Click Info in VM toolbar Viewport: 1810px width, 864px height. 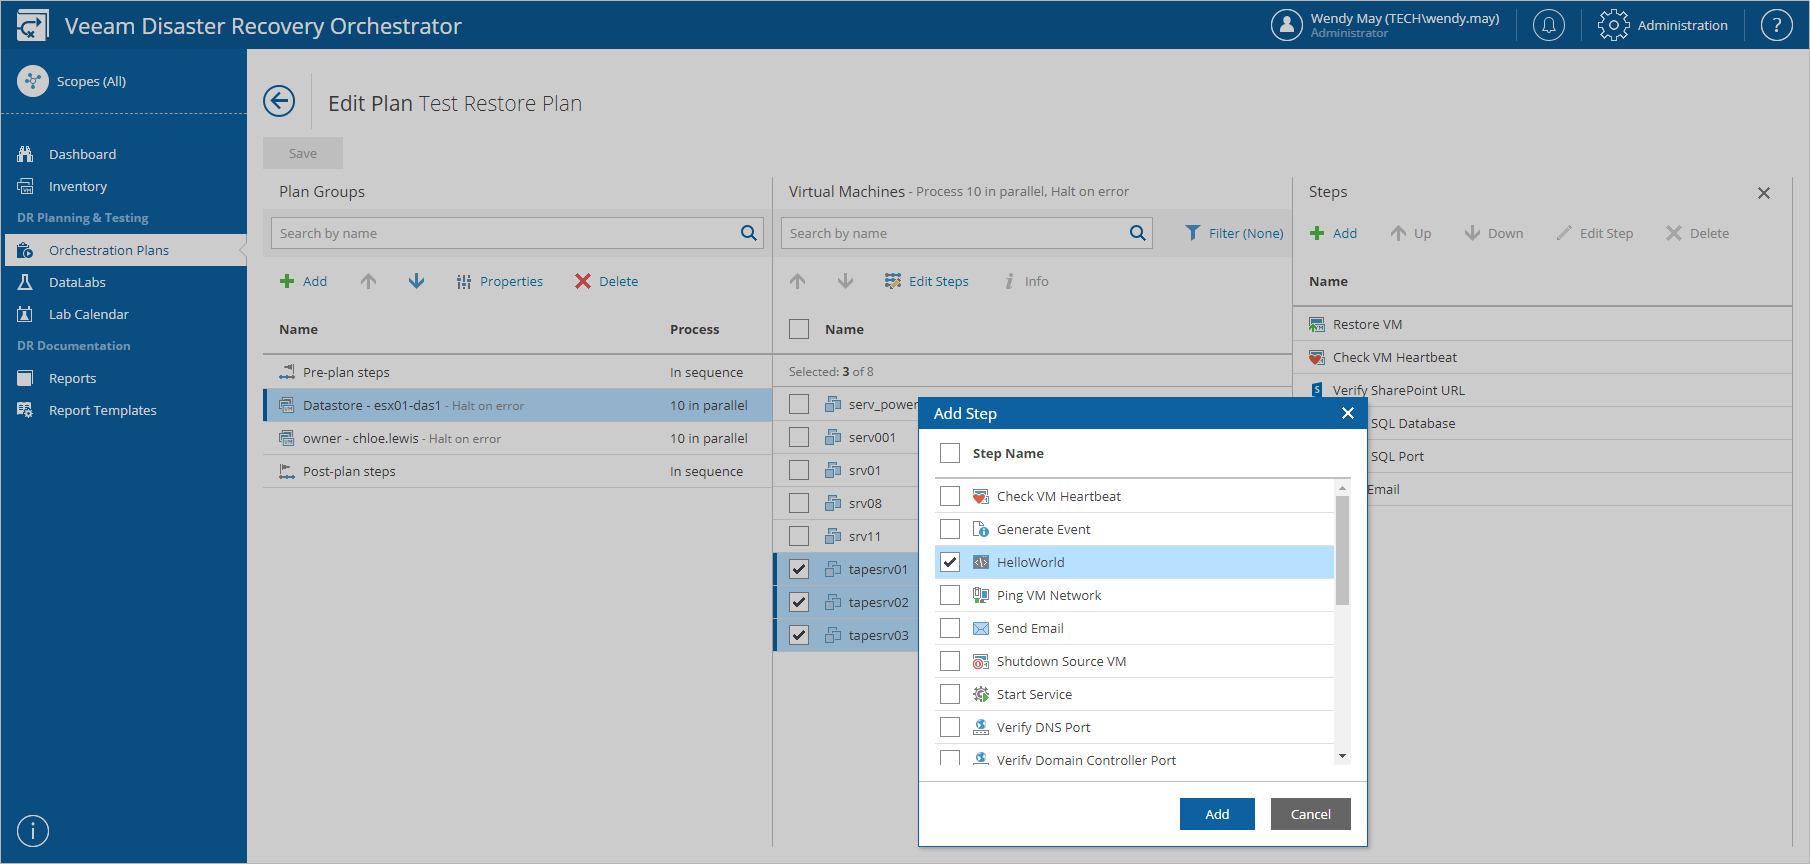tap(1026, 281)
